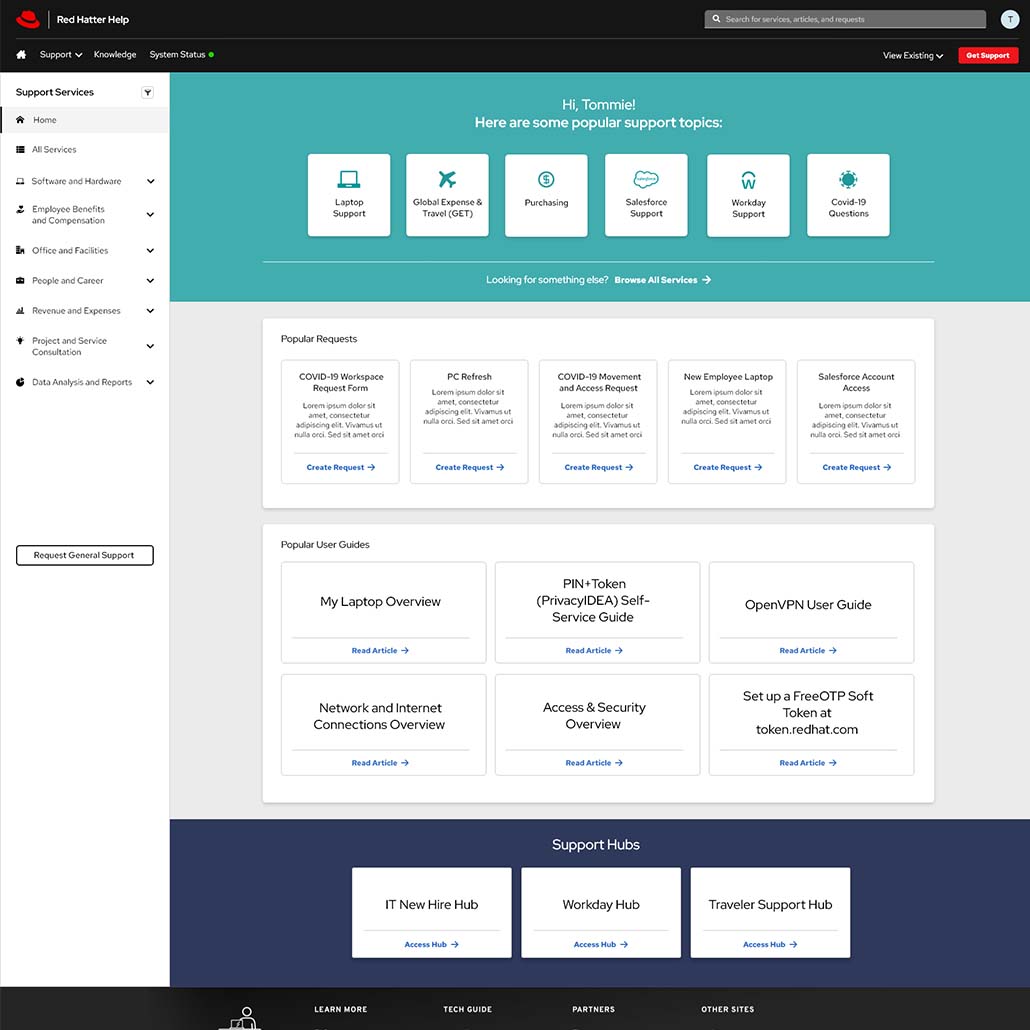Access Hub for IT New Hire Hub

click(x=431, y=944)
